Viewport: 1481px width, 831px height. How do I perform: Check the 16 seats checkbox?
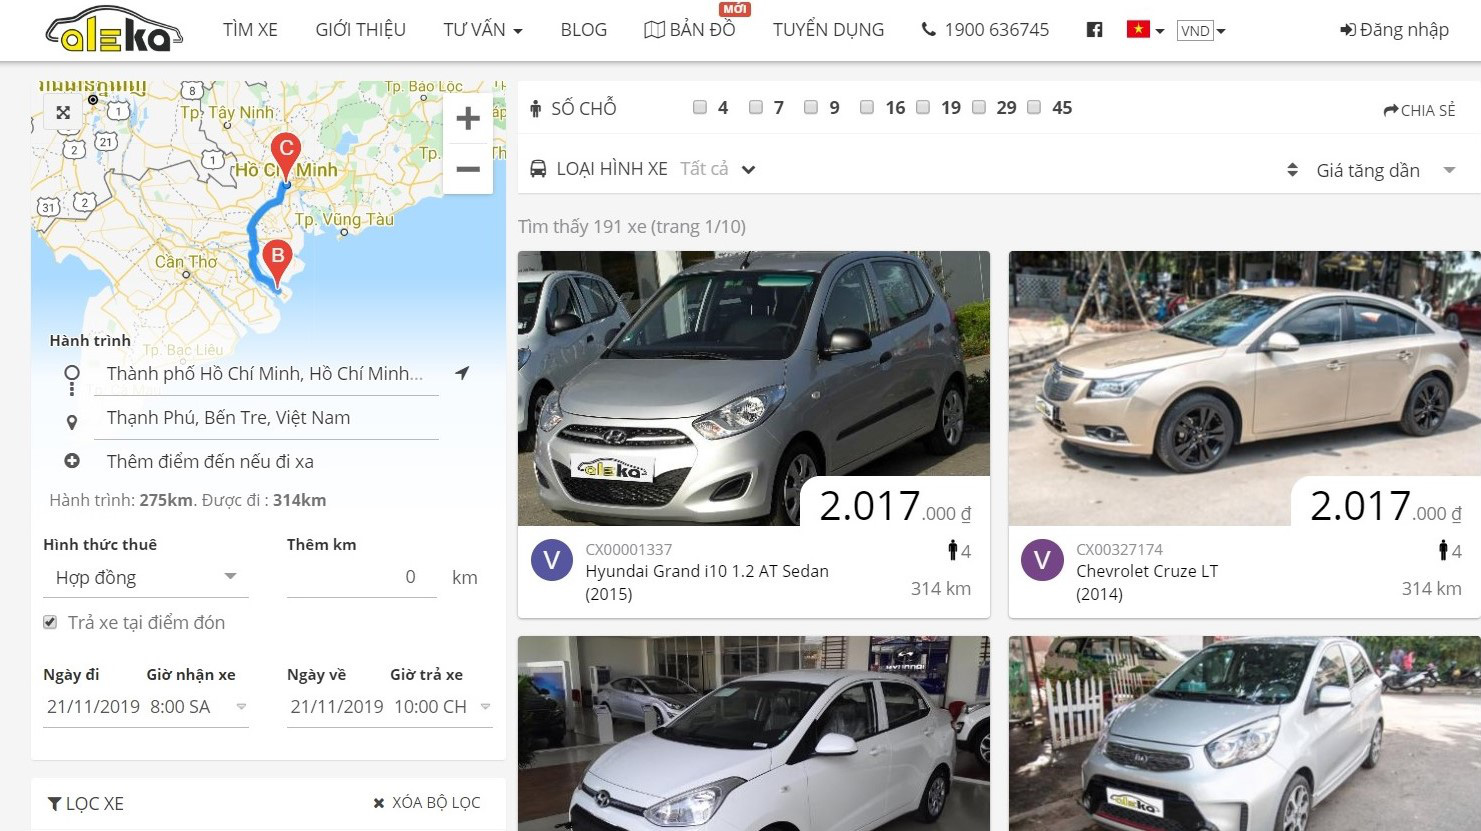867,107
